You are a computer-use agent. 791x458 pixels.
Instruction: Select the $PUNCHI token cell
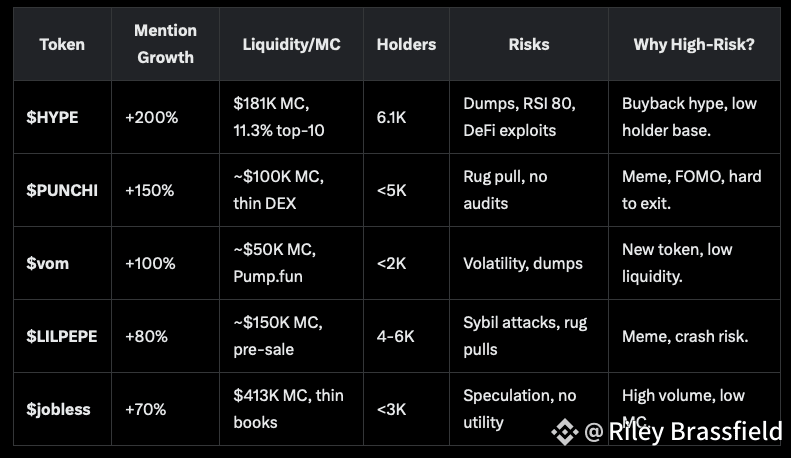point(62,190)
